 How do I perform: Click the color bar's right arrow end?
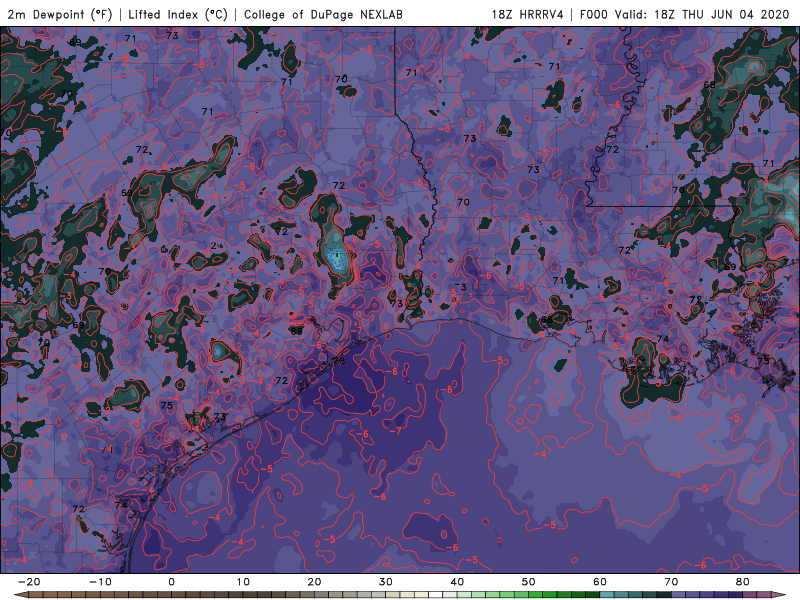779,595
